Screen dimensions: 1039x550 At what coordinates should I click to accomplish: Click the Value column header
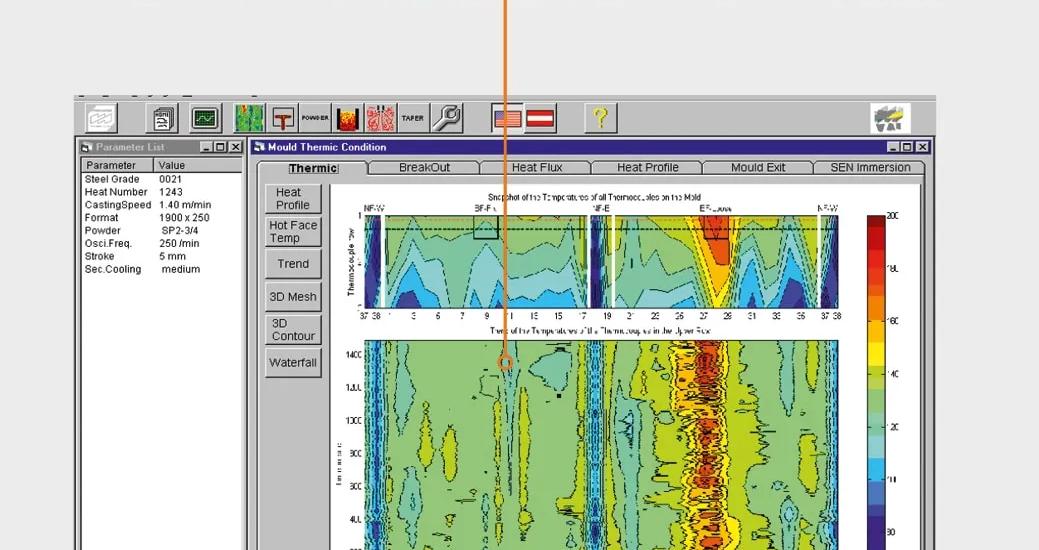tap(198, 165)
